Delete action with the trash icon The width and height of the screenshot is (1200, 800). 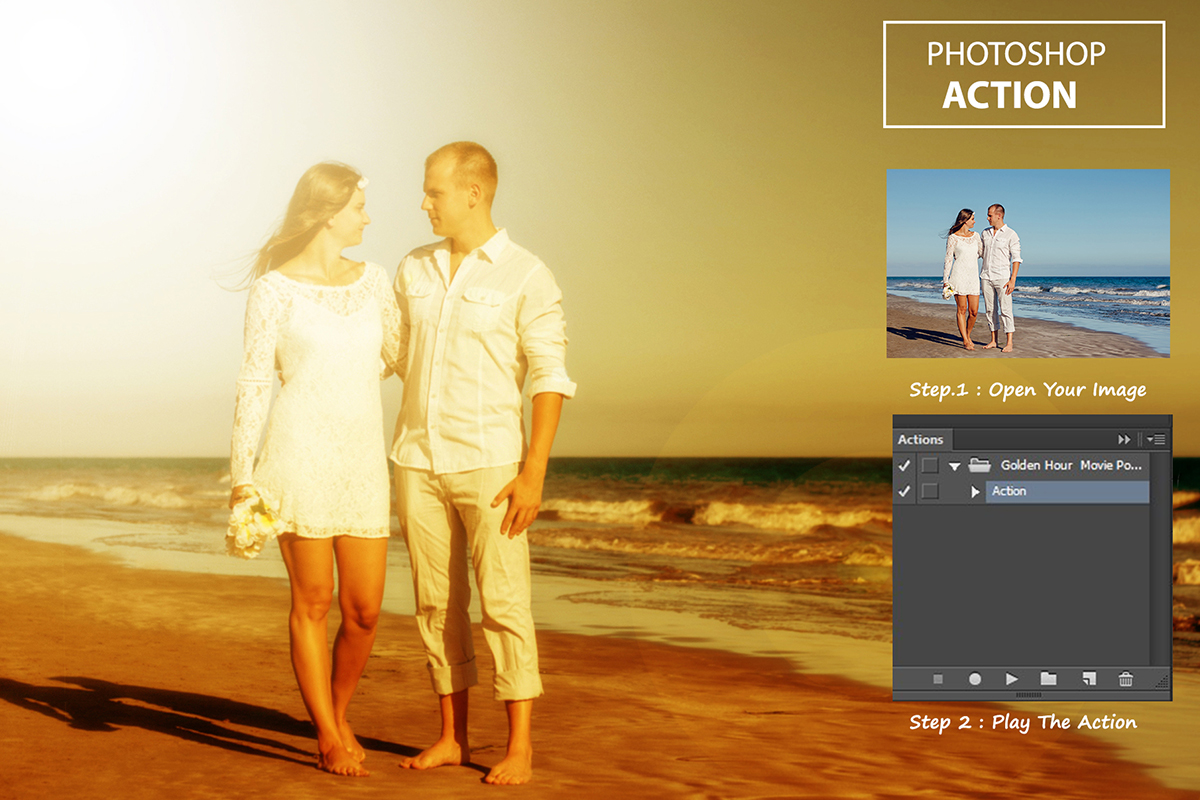tap(1126, 679)
